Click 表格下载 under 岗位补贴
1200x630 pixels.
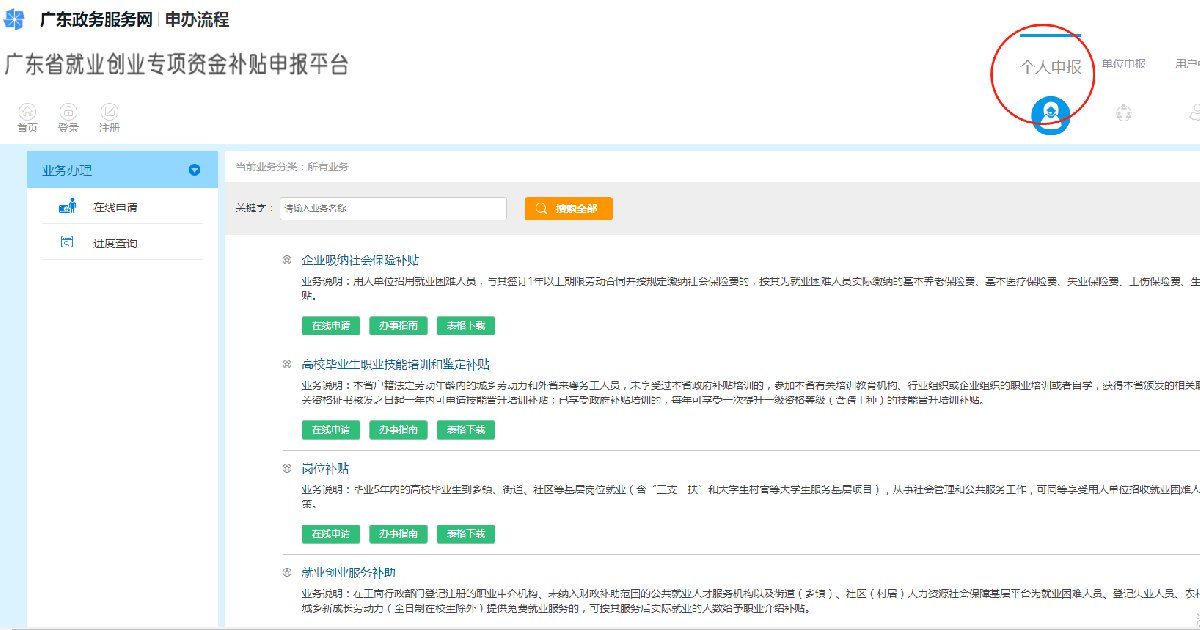pyautogui.click(x=466, y=534)
